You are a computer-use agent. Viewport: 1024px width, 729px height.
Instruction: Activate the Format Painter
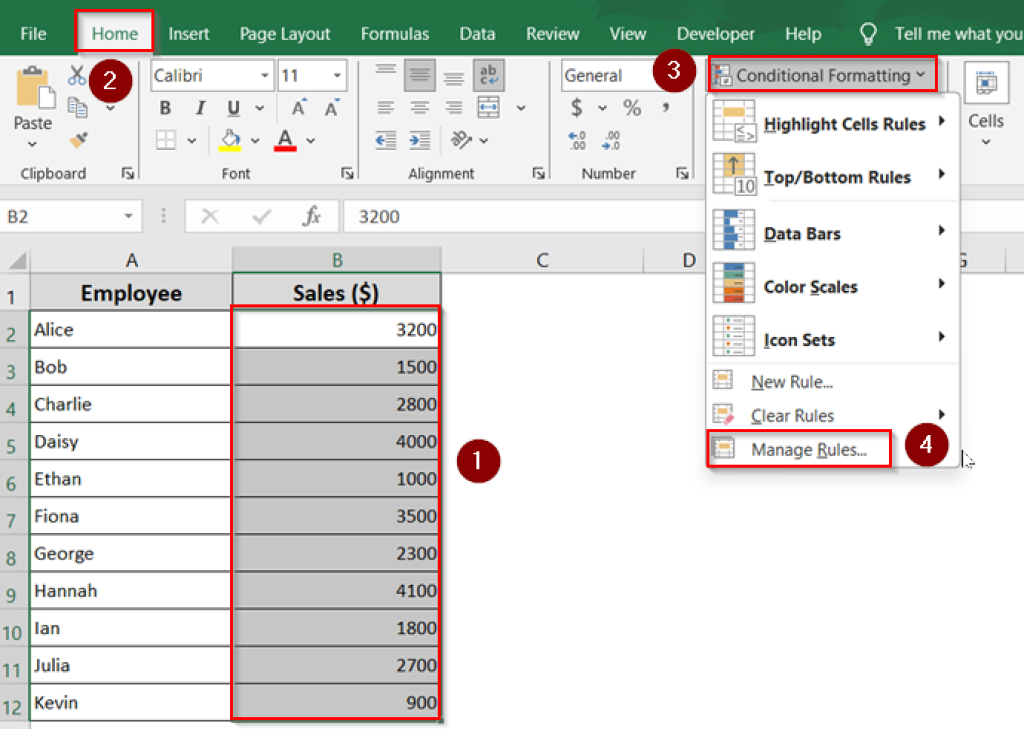click(77, 139)
